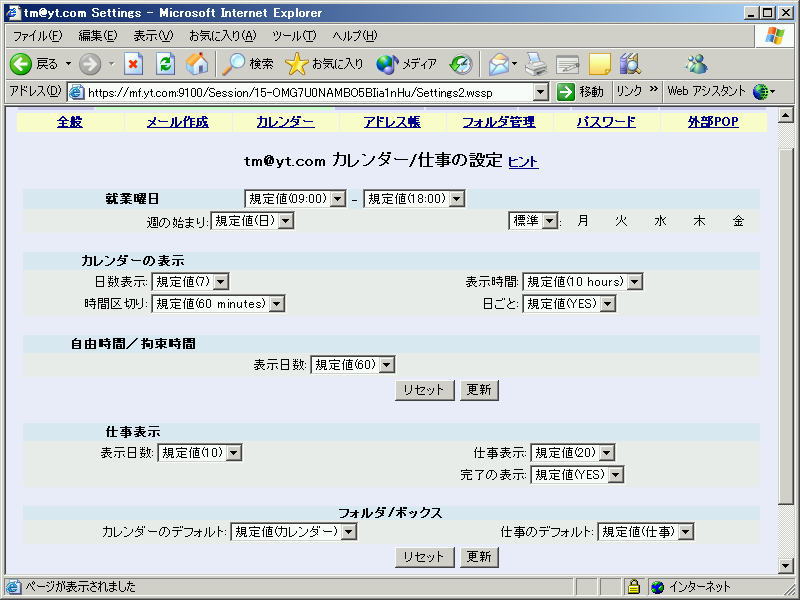Expand the 表示時間 規定値(10 hours) dropdown
This screenshot has width=800, height=600.
[583, 282]
